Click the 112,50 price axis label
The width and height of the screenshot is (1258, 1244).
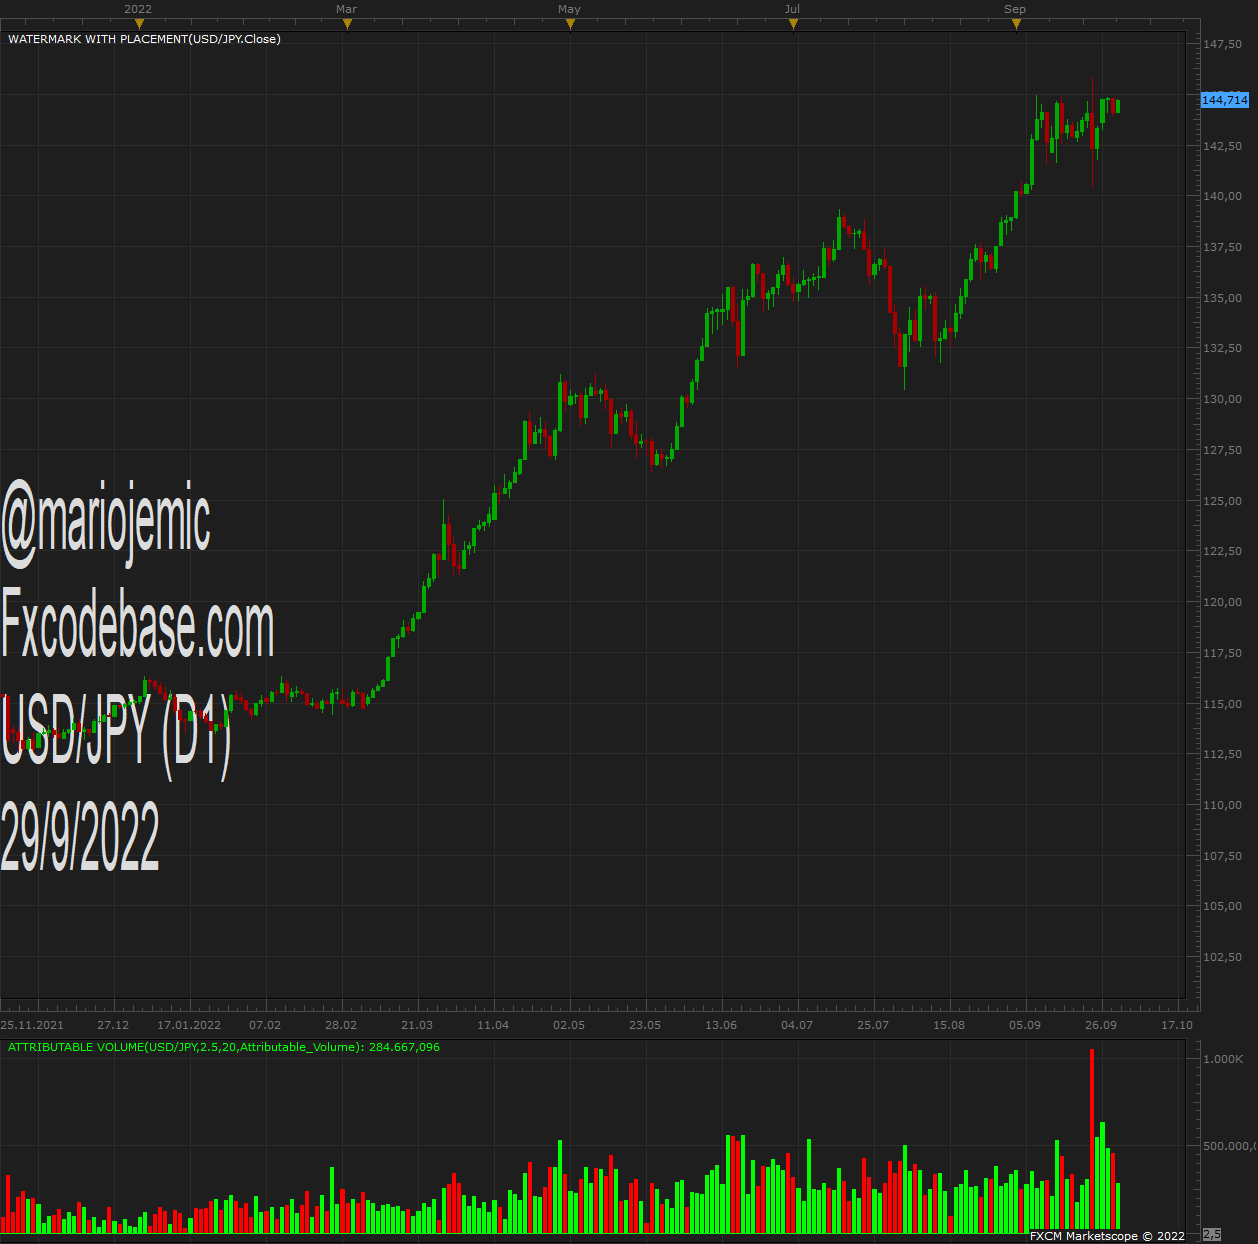coord(1223,754)
